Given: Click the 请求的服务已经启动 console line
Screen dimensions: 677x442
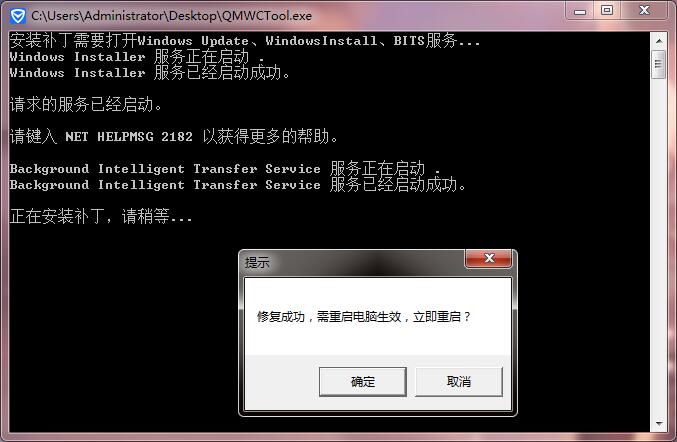Looking at the screenshot, I should coord(86,104).
